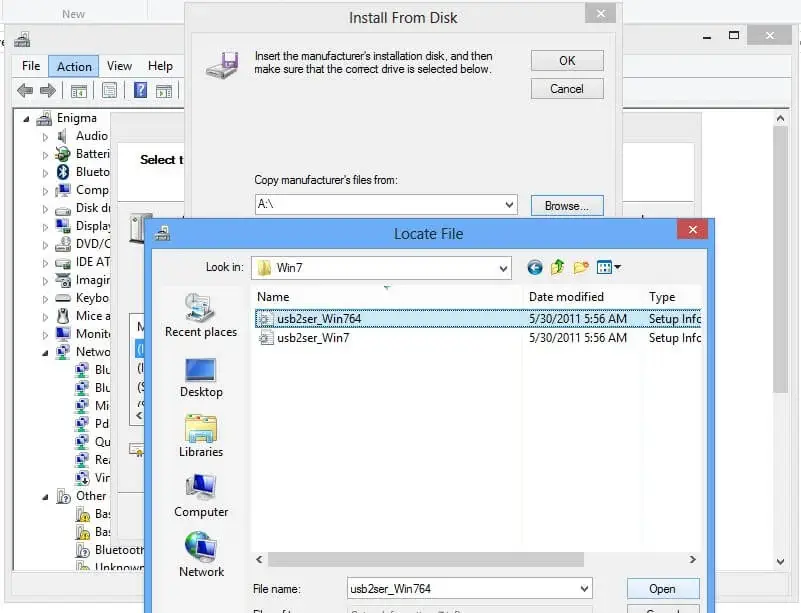Select the Show properties toolbar icon
Image resolution: width=801 pixels, height=613 pixels.
110,90
